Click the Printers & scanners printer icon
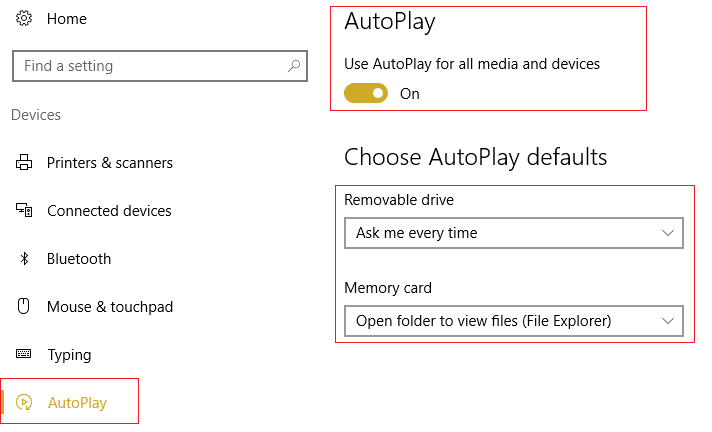 24,162
